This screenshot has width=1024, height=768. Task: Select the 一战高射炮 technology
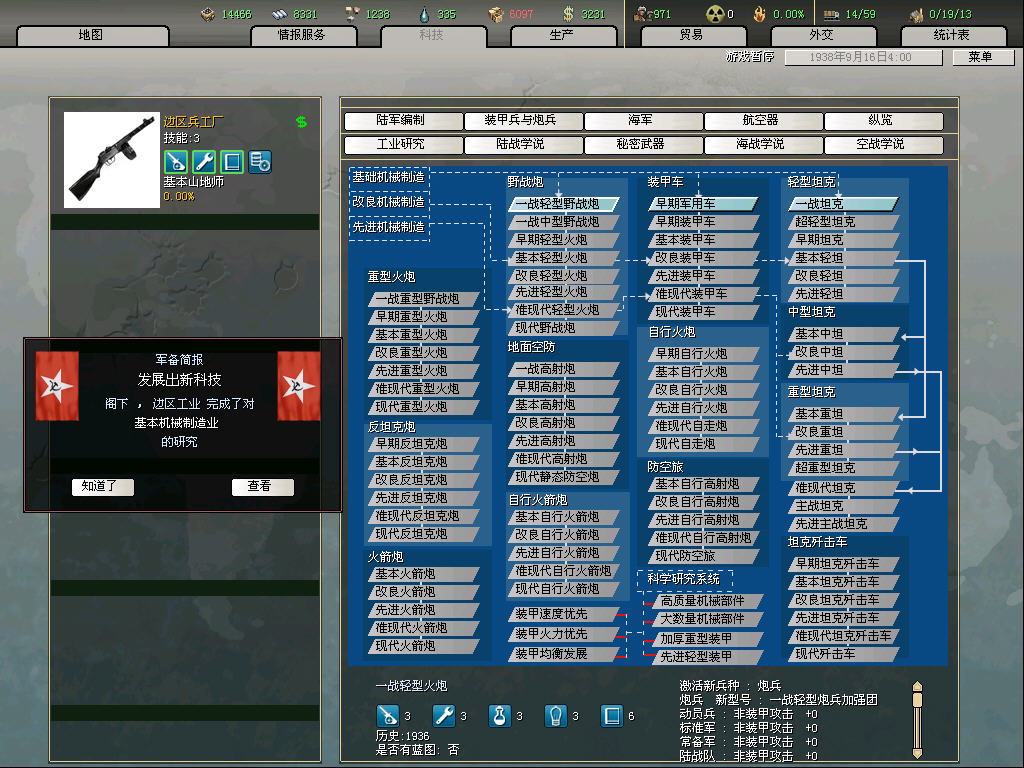tap(563, 370)
